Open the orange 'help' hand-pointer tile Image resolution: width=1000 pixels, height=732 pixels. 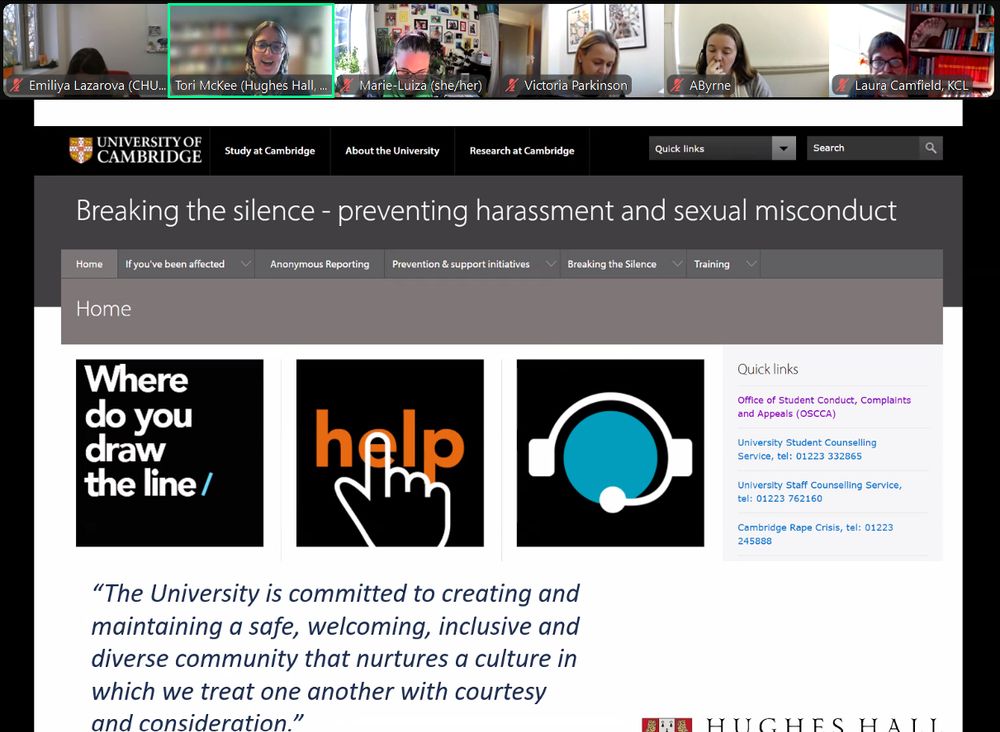tap(390, 453)
